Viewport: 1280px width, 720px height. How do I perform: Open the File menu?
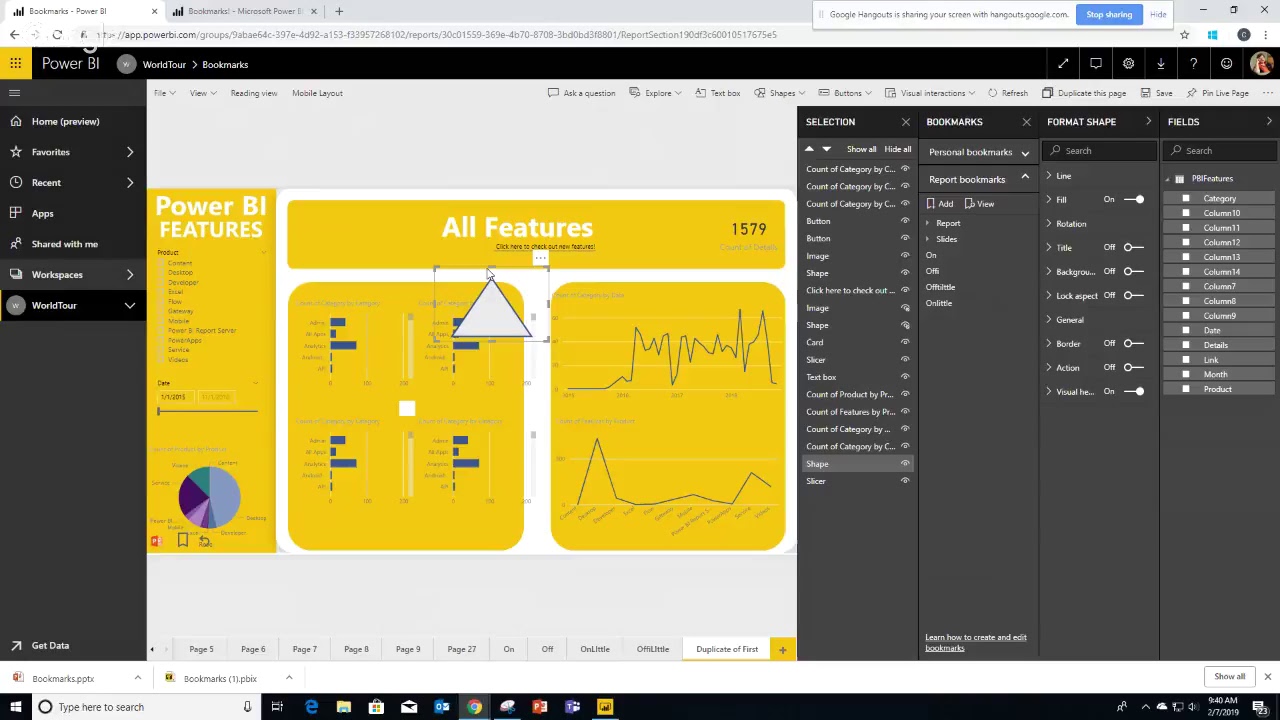coord(164,93)
